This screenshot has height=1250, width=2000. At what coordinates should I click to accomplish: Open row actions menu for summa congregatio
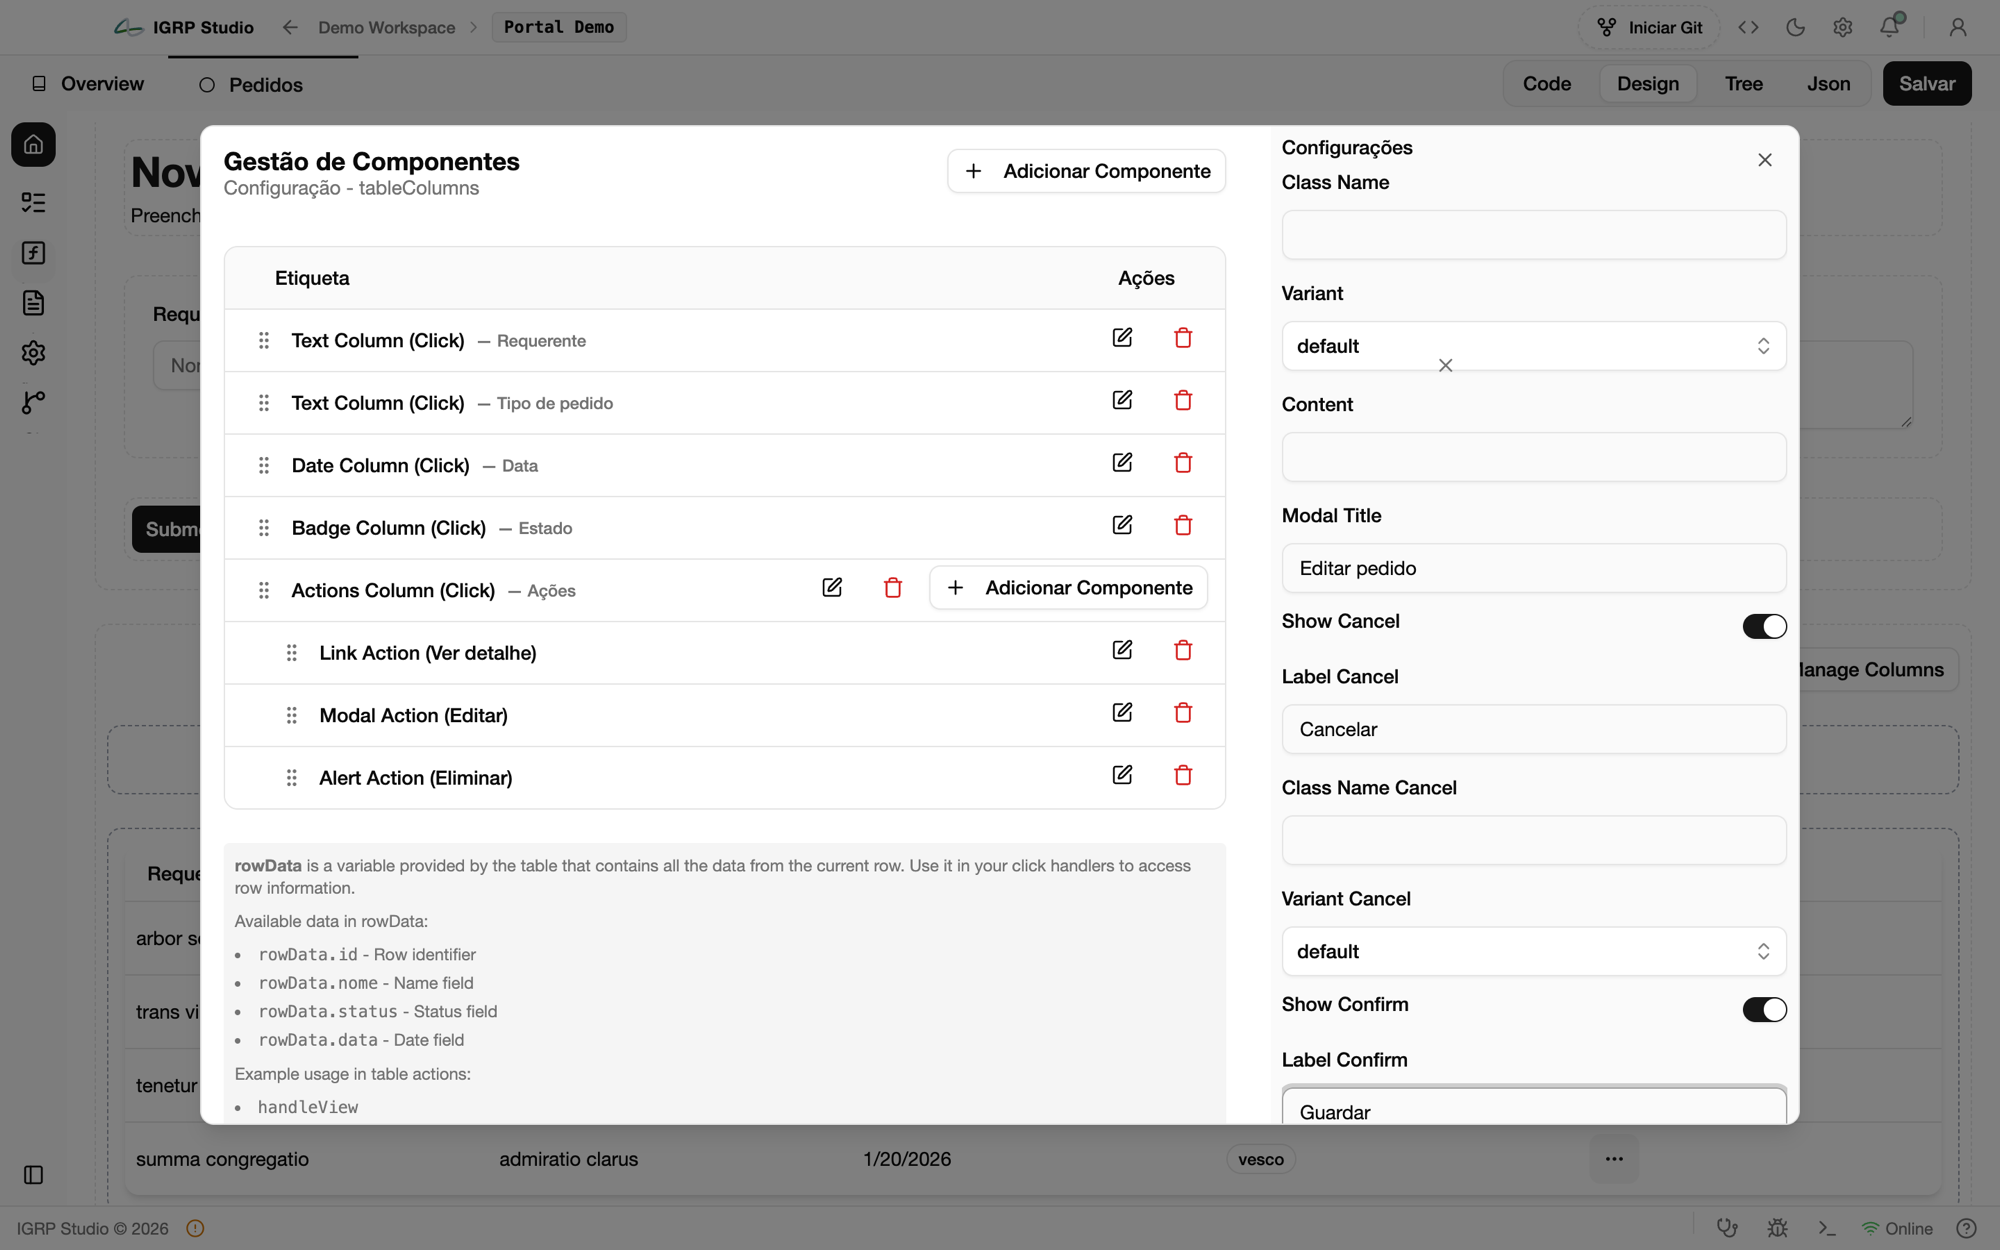1614,1159
